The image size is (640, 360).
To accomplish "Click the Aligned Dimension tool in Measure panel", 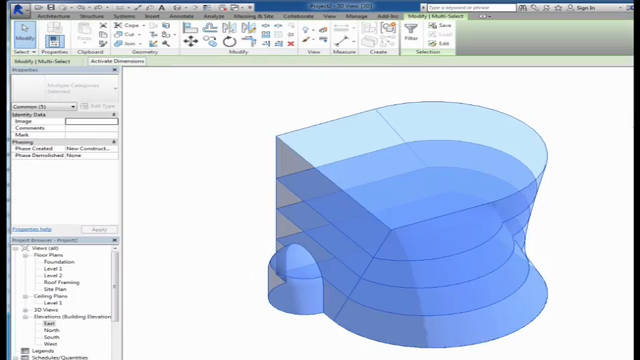I will click(341, 41).
